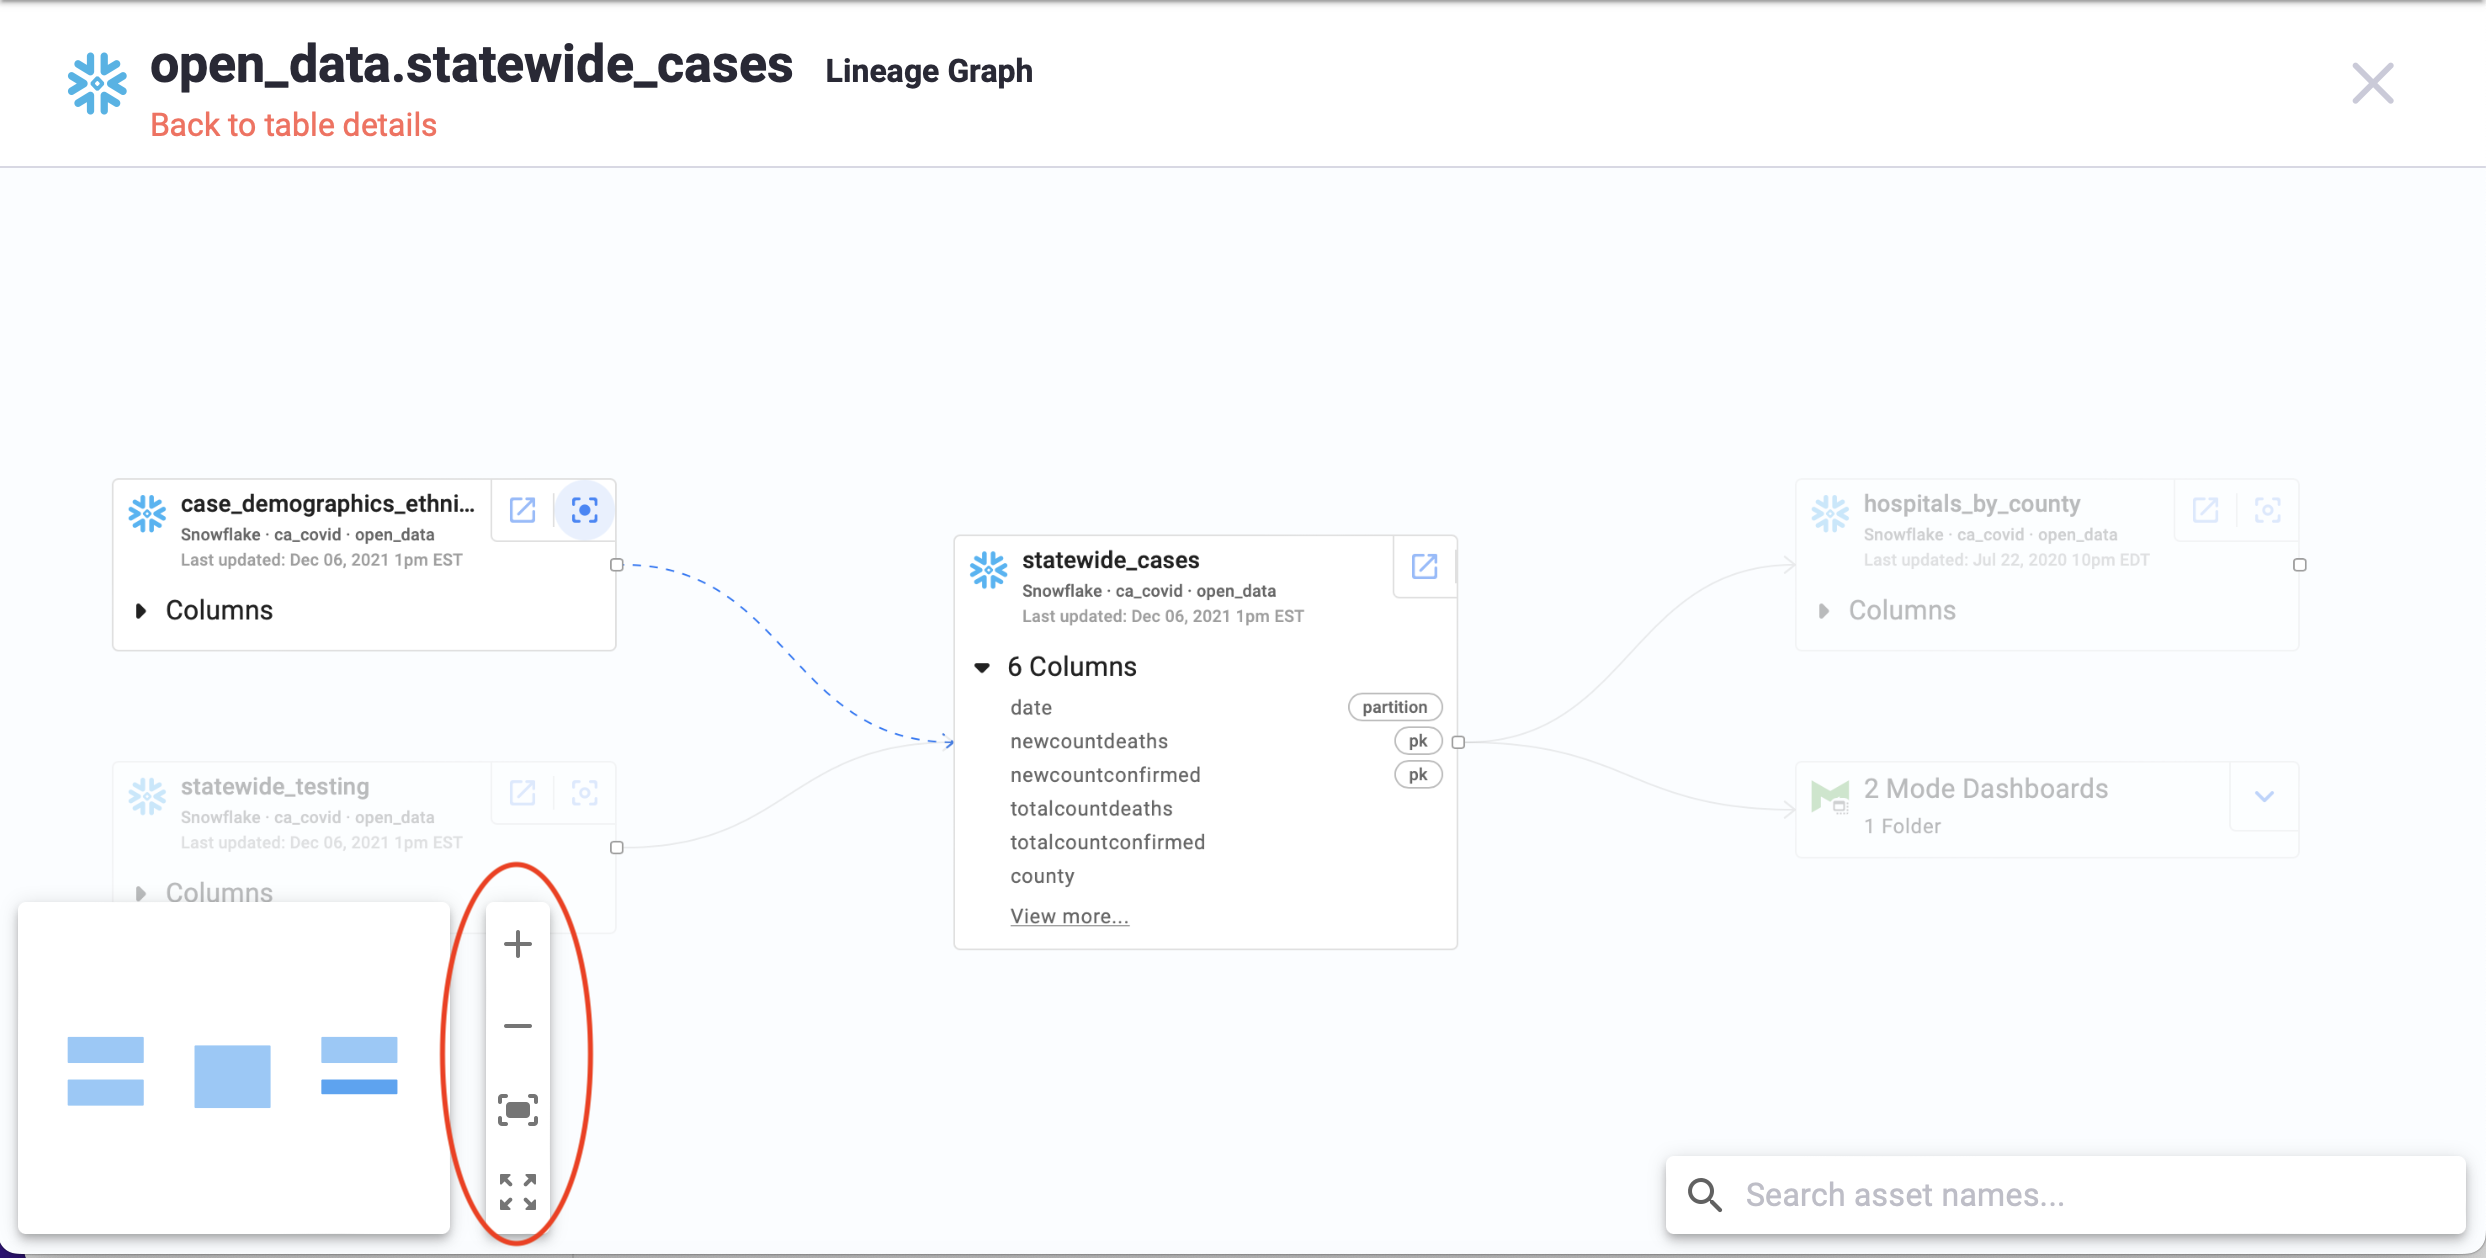Click the fit graph to view icon

pyautogui.click(x=518, y=1110)
